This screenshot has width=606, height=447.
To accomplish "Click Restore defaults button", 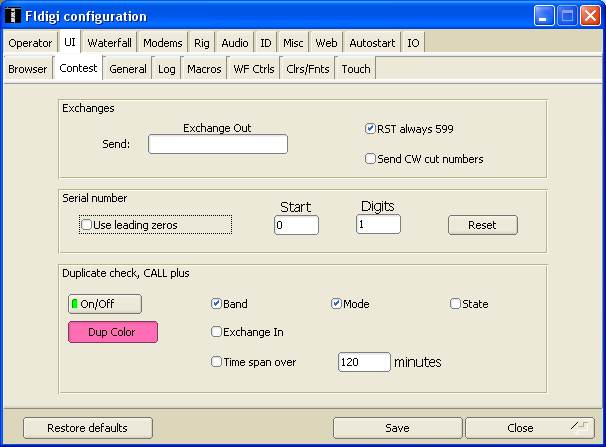I will 88,428.
